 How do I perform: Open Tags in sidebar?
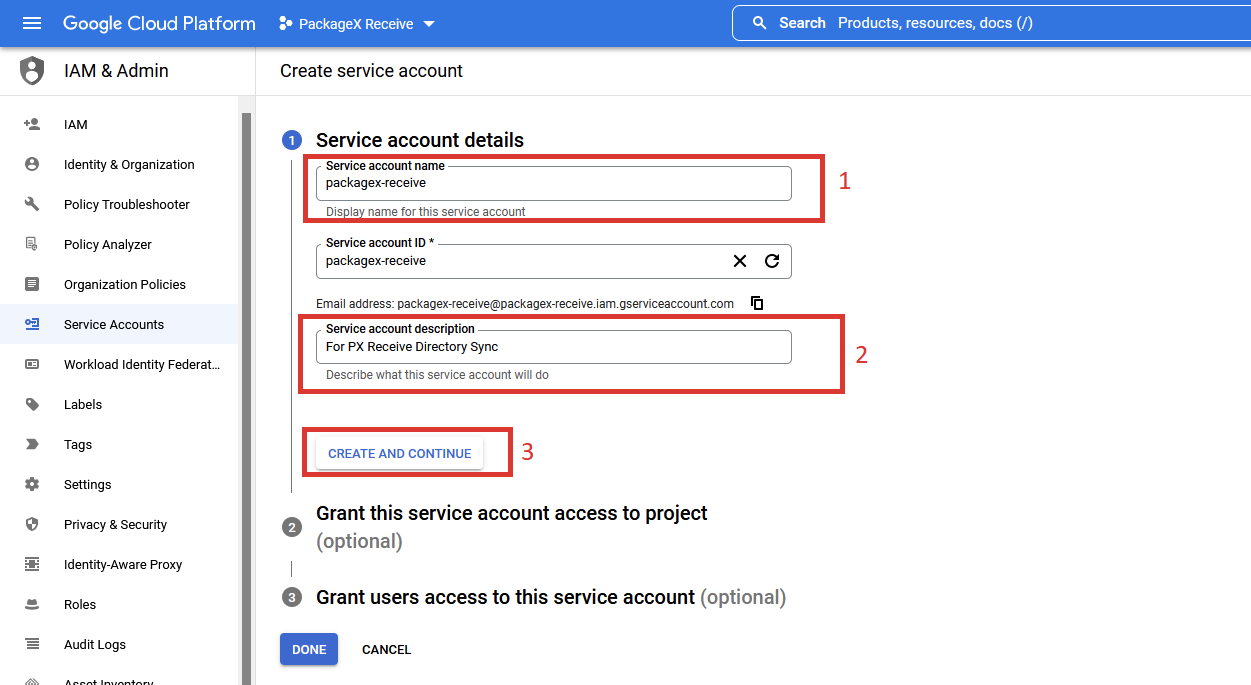click(120, 445)
